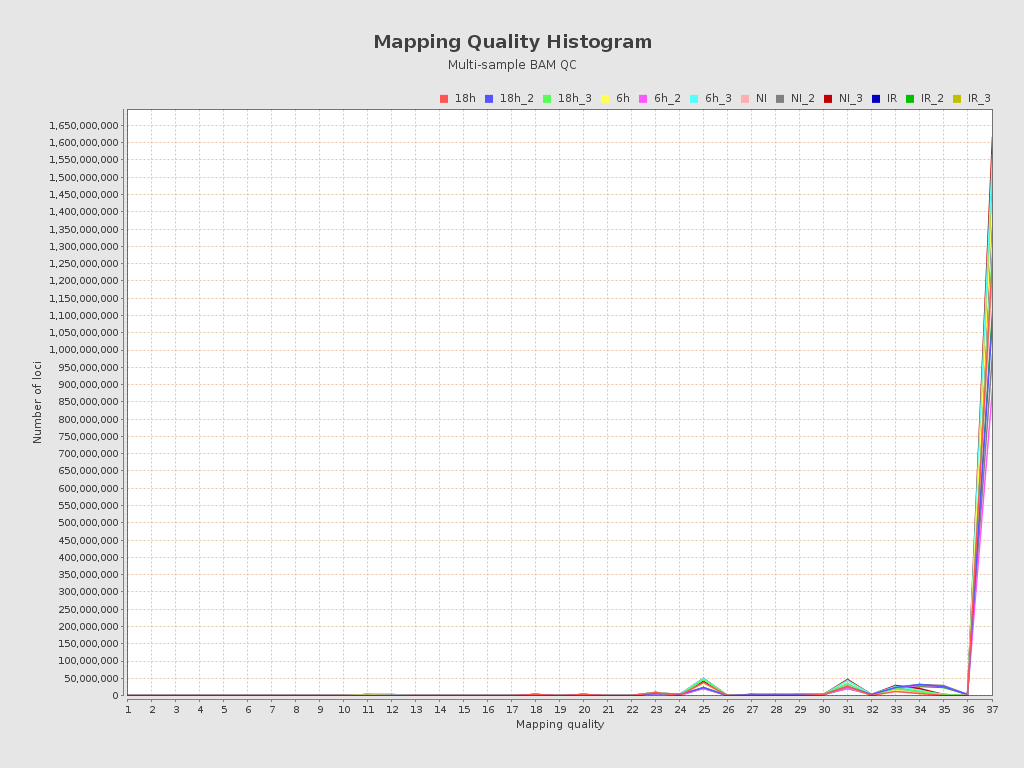Viewport: 1024px width, 768px height.
Task: Click the Mapping Quality Histogram title
Action: click(512, 42)
